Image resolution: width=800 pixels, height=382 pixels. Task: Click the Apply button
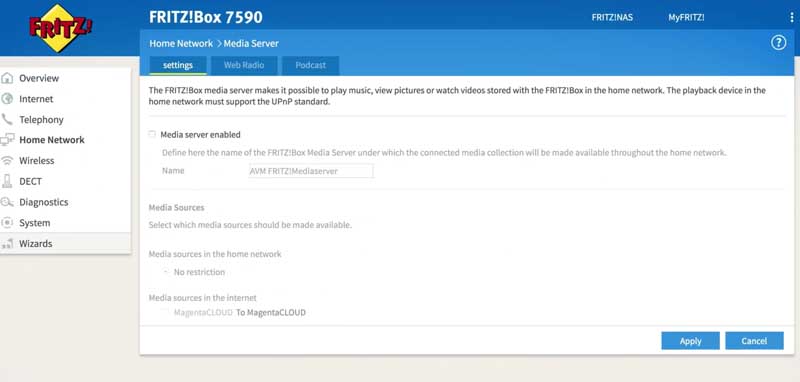pyautogui.click(x=690, y=341)
